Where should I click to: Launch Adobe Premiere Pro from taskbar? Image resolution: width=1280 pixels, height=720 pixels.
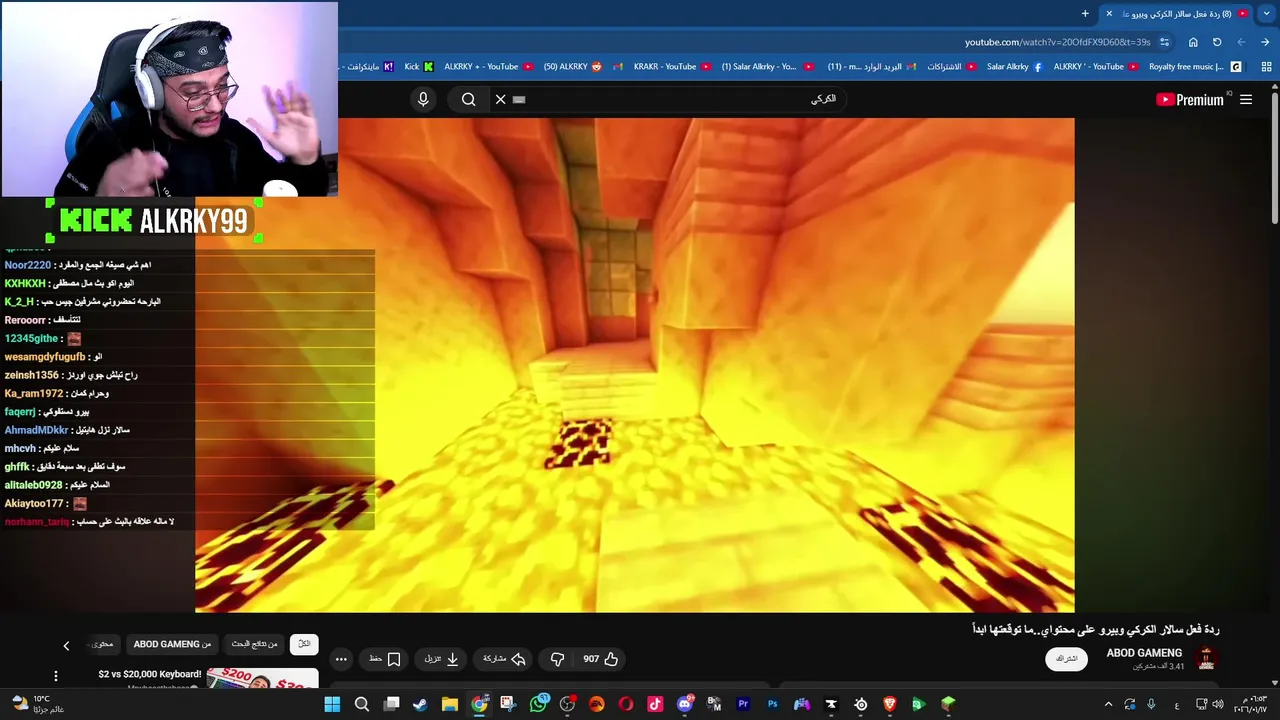click(x=743, y=704)
